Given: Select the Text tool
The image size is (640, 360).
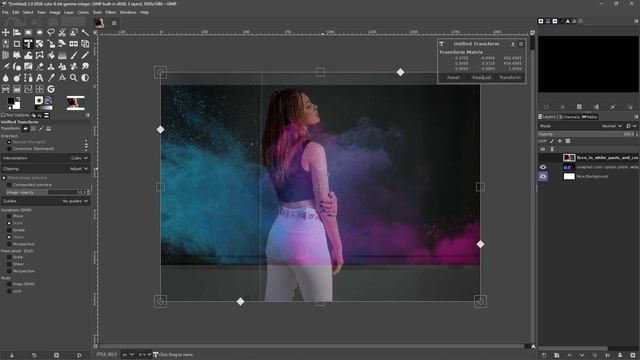Looking at the screenshot, I should (x=40, y=78).
